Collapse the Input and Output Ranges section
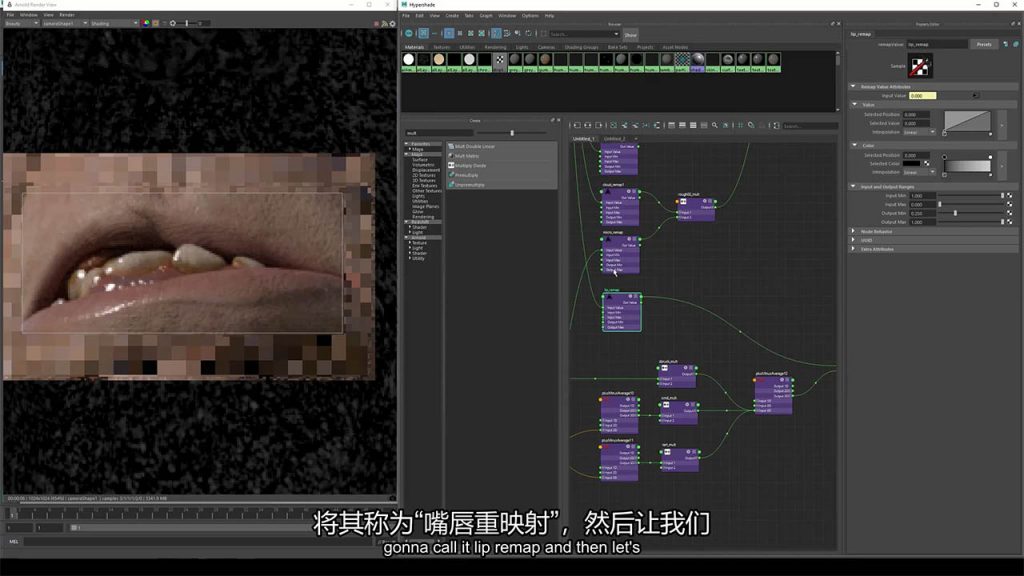 point(853,187)
